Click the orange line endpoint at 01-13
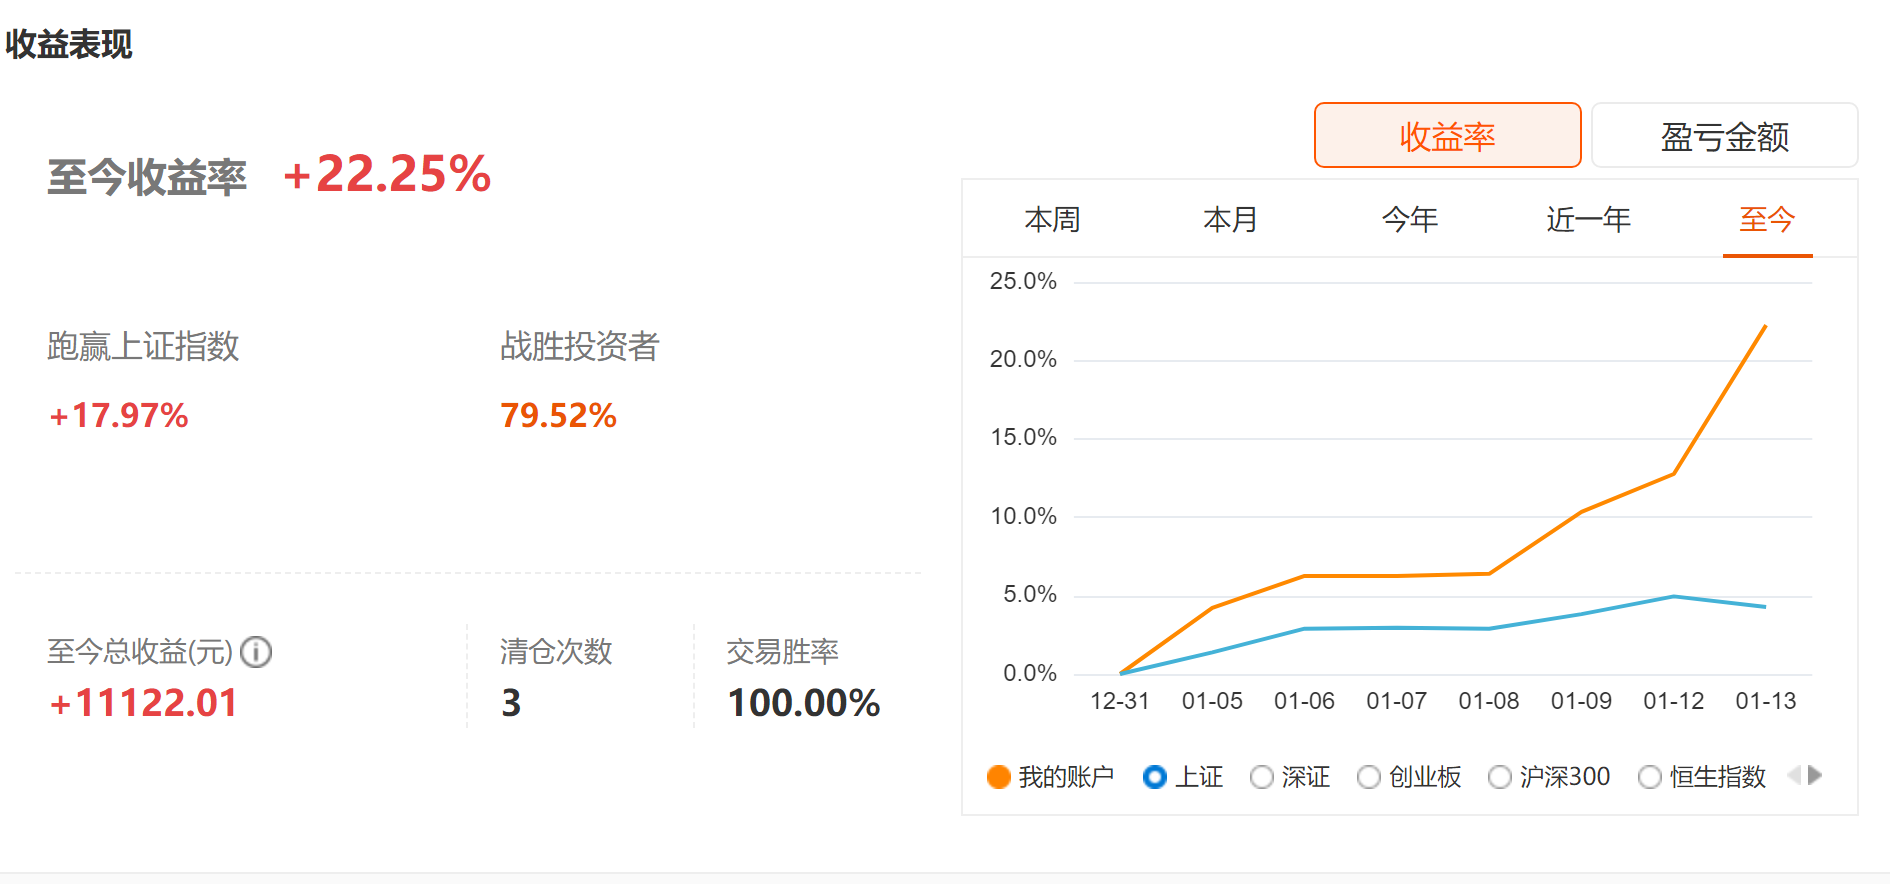Image resolution: width=1890 pixels, height=884 pixels. point(1765,326)
